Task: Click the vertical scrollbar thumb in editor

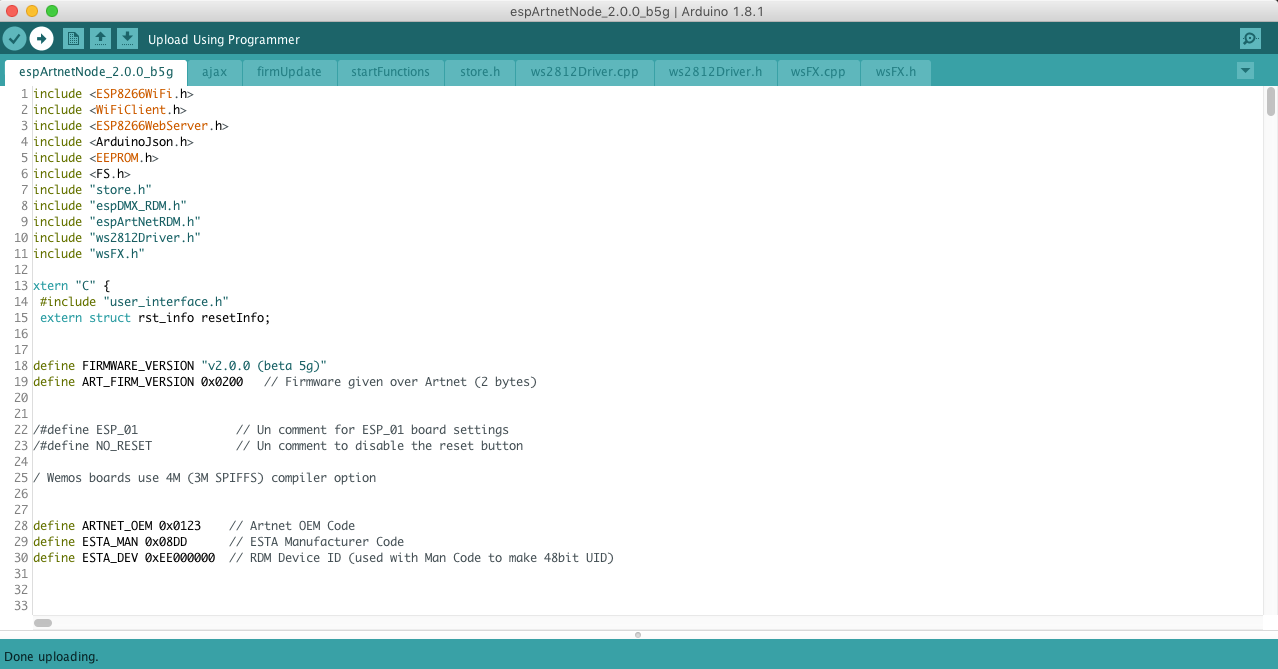Action: (1271, 102)
